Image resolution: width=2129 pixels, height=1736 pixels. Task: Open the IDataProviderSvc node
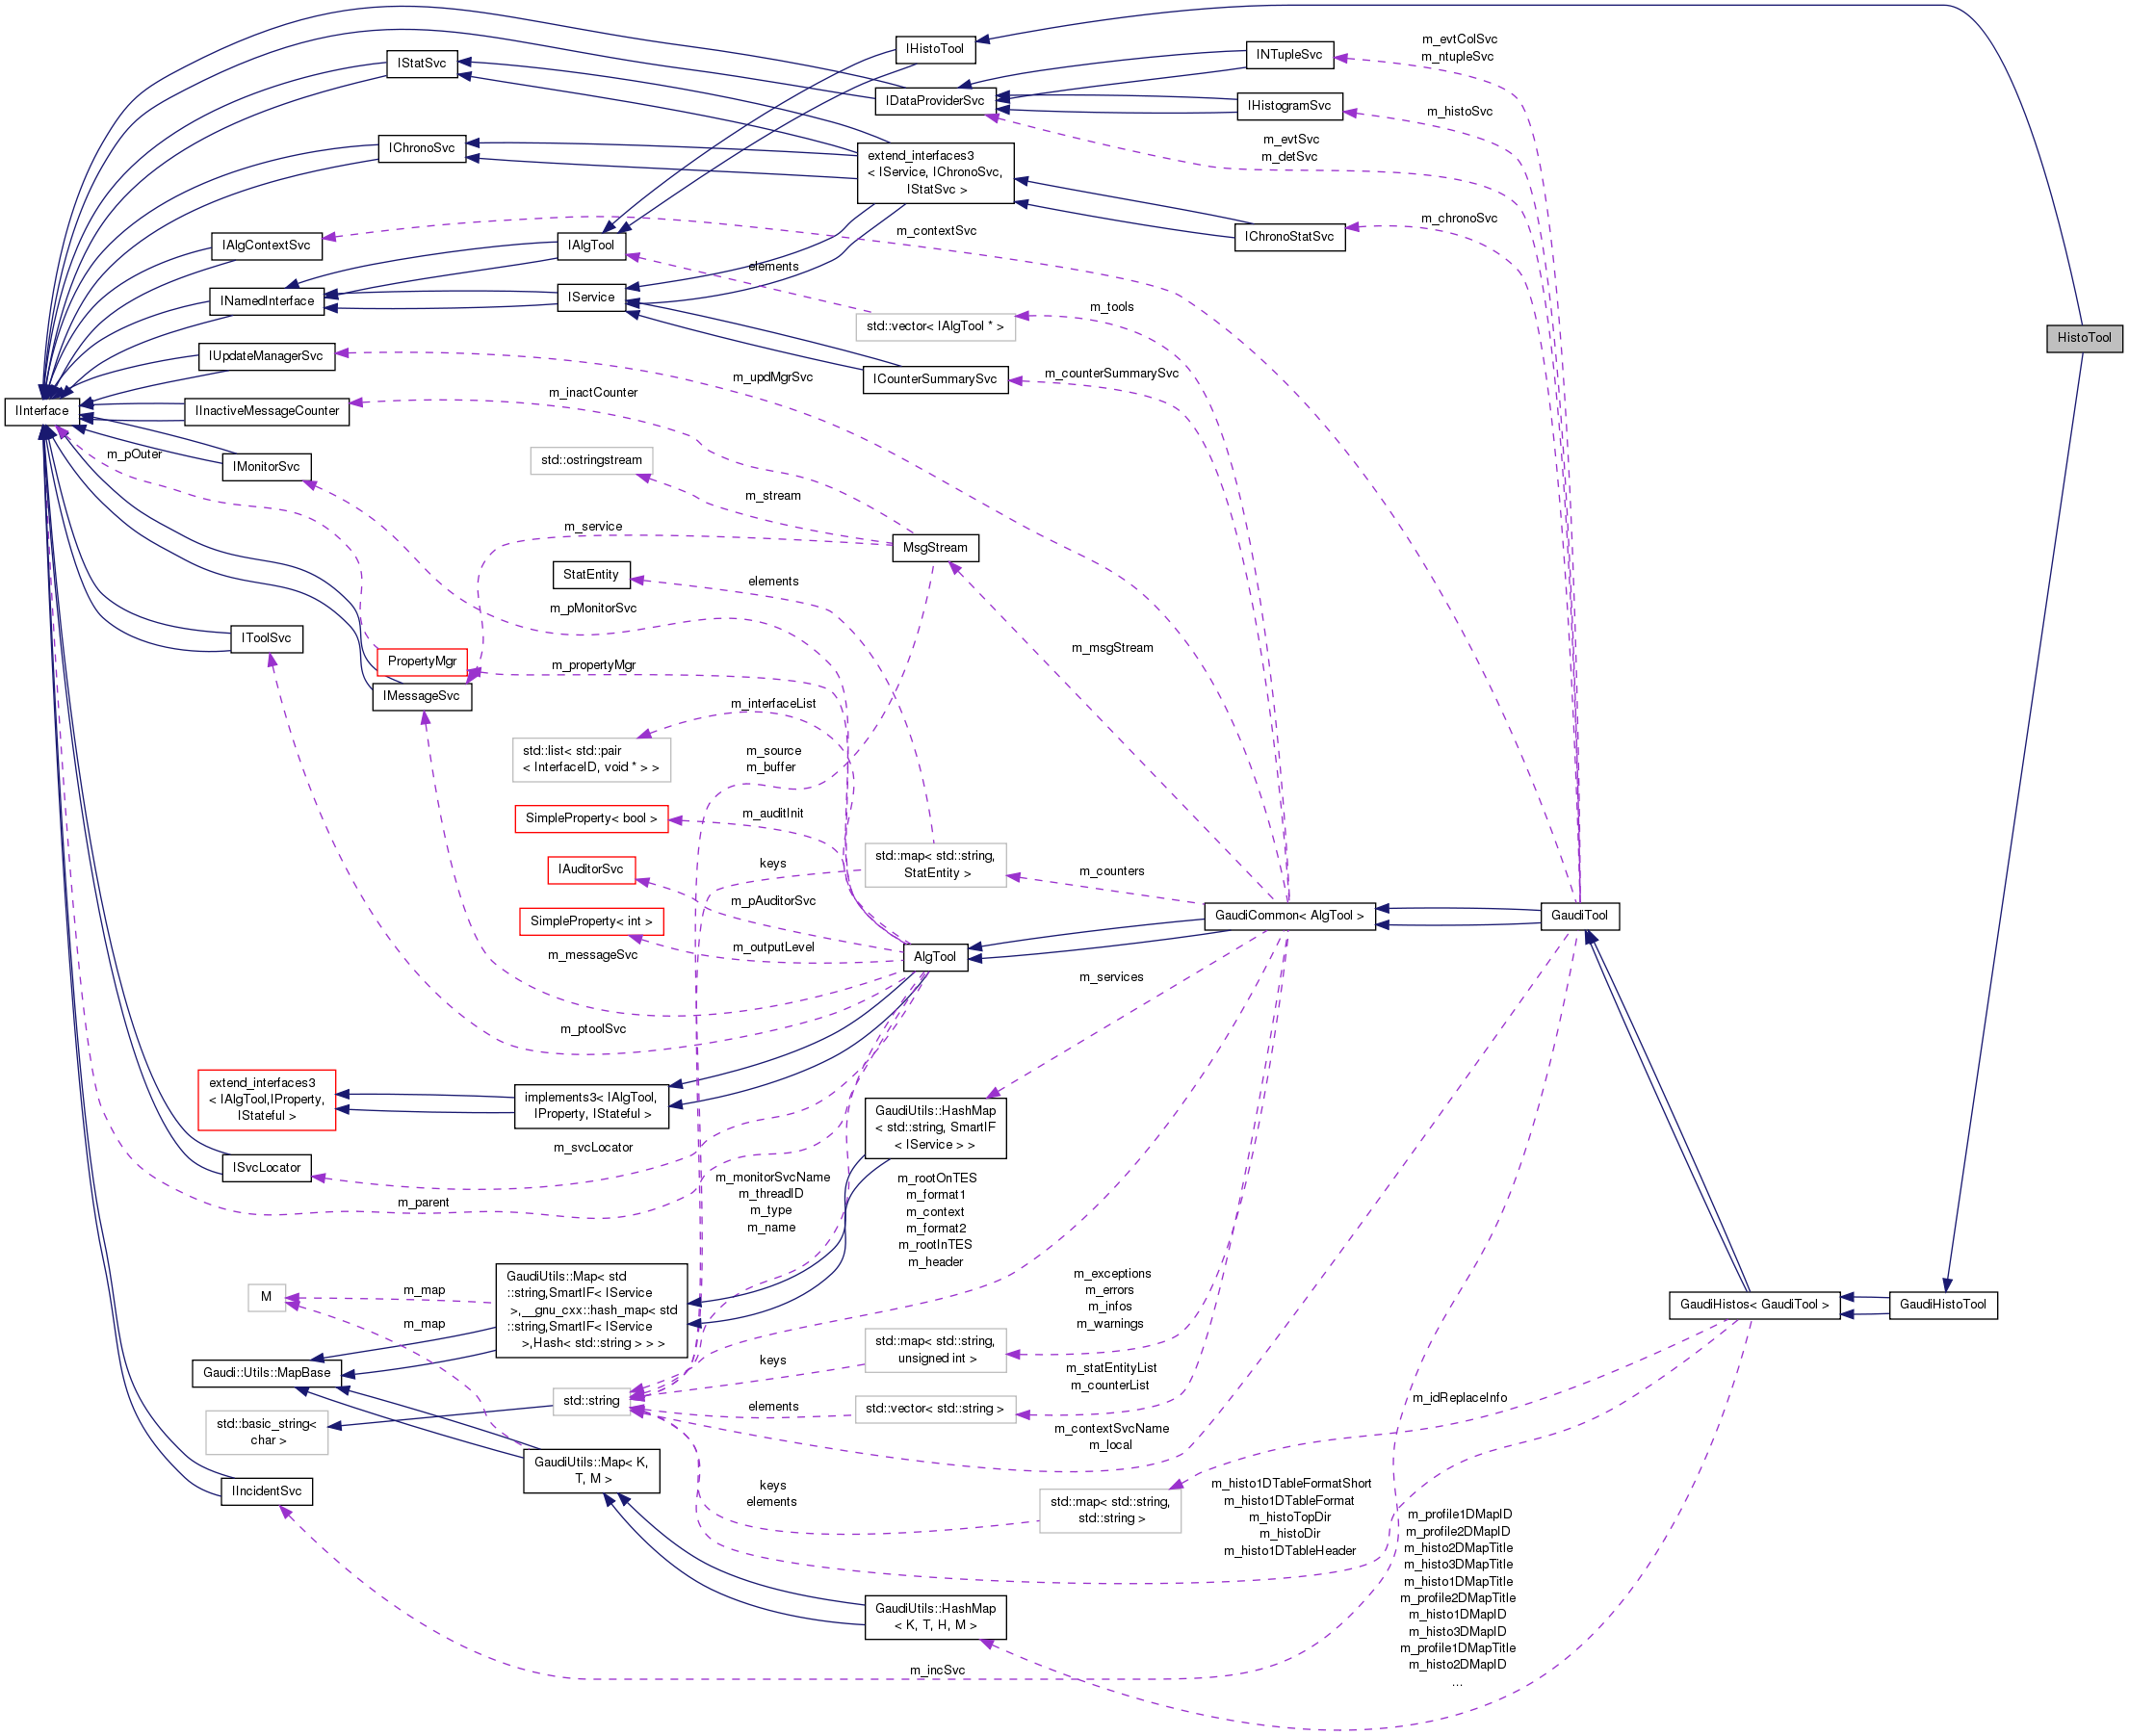[x=935, y=101]
